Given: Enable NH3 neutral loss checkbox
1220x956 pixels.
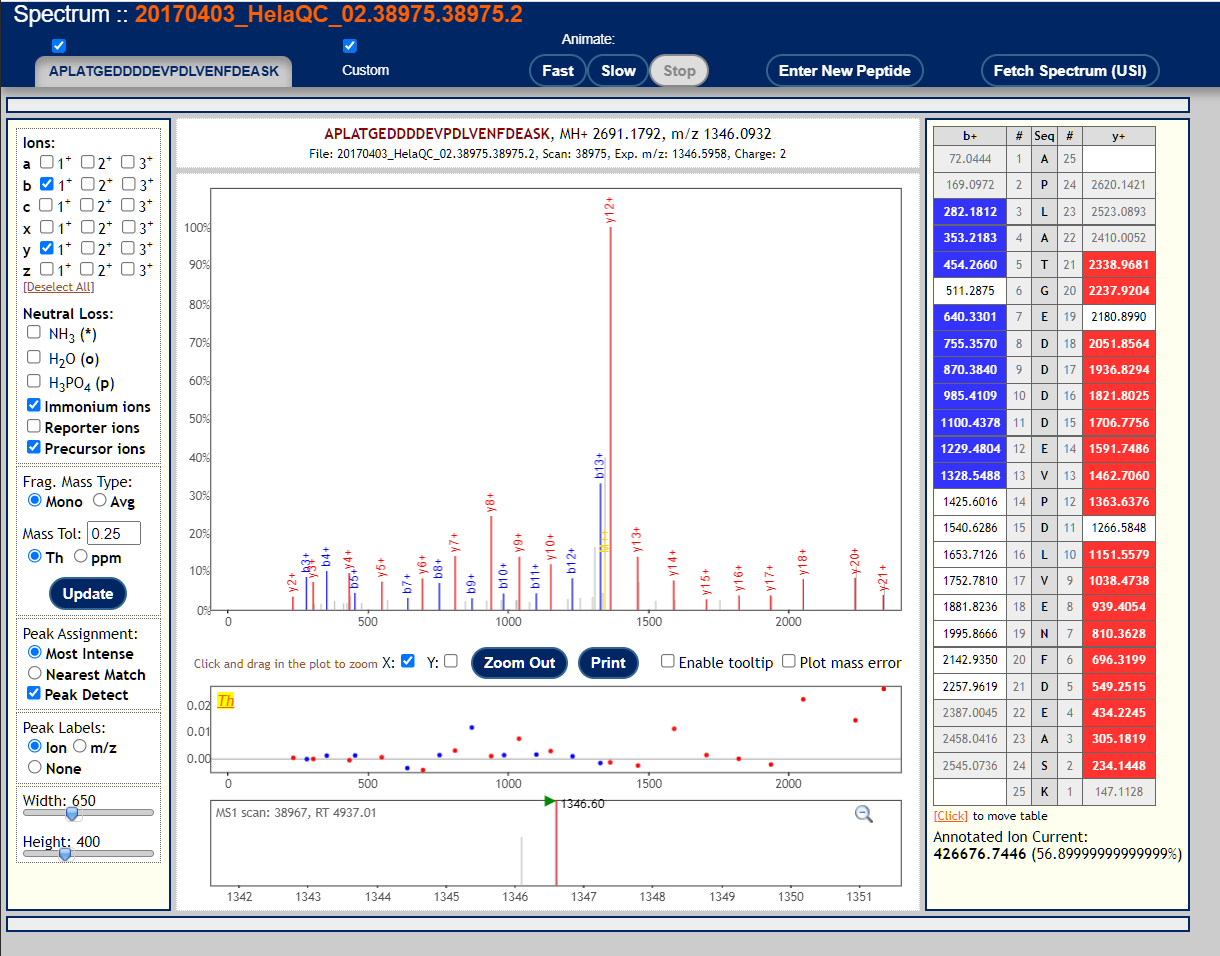Looking at the screenshot, I should pyautogui.click(x=35, y=332).
